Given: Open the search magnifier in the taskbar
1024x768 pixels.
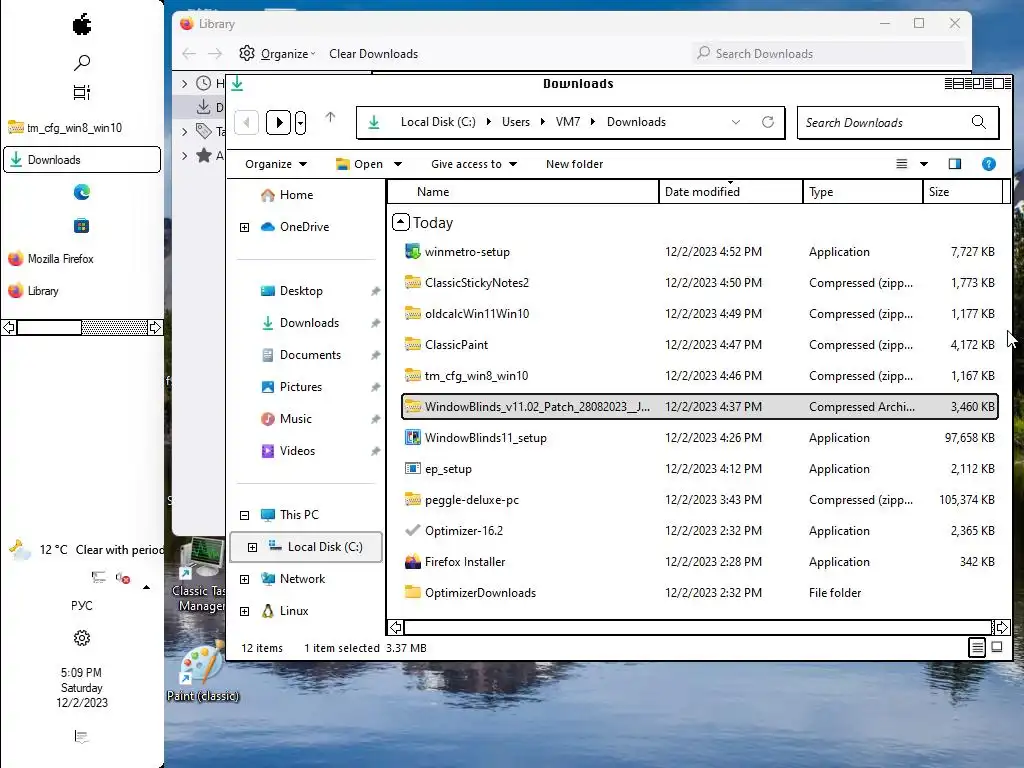Looking at the screenshot, I should tap(82, 63).
